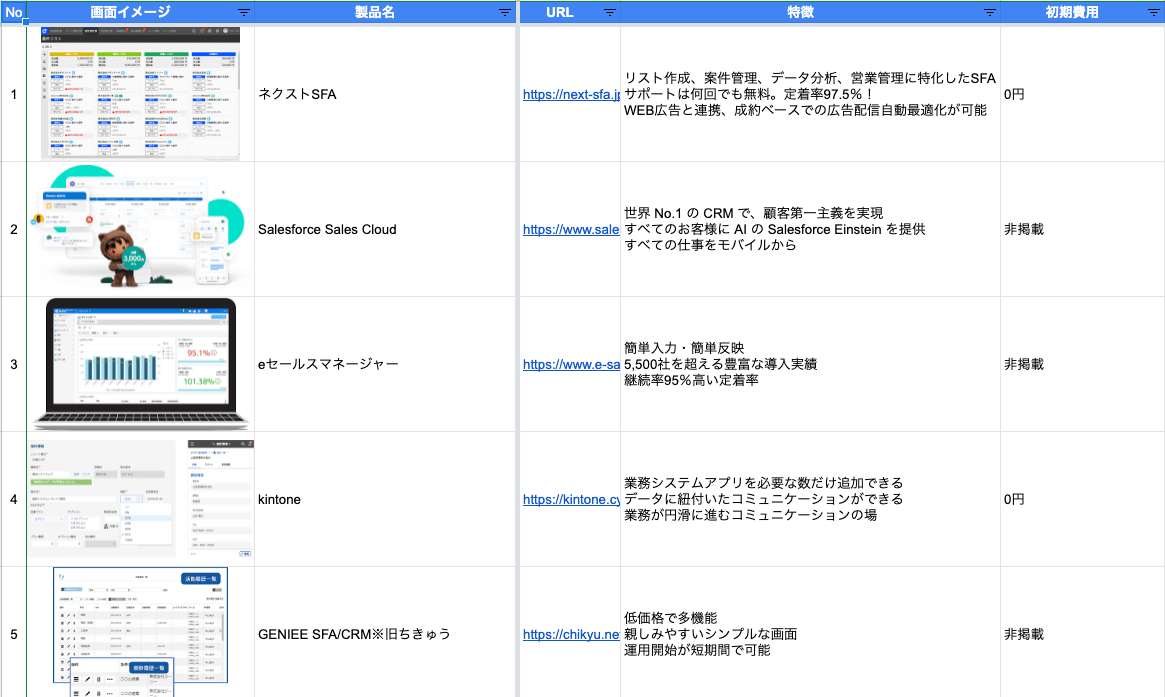This screenshot has height=697, width=1165.
Task: Open filter dropdown for 画面イメージ column
Action: (x=244, y=13)
